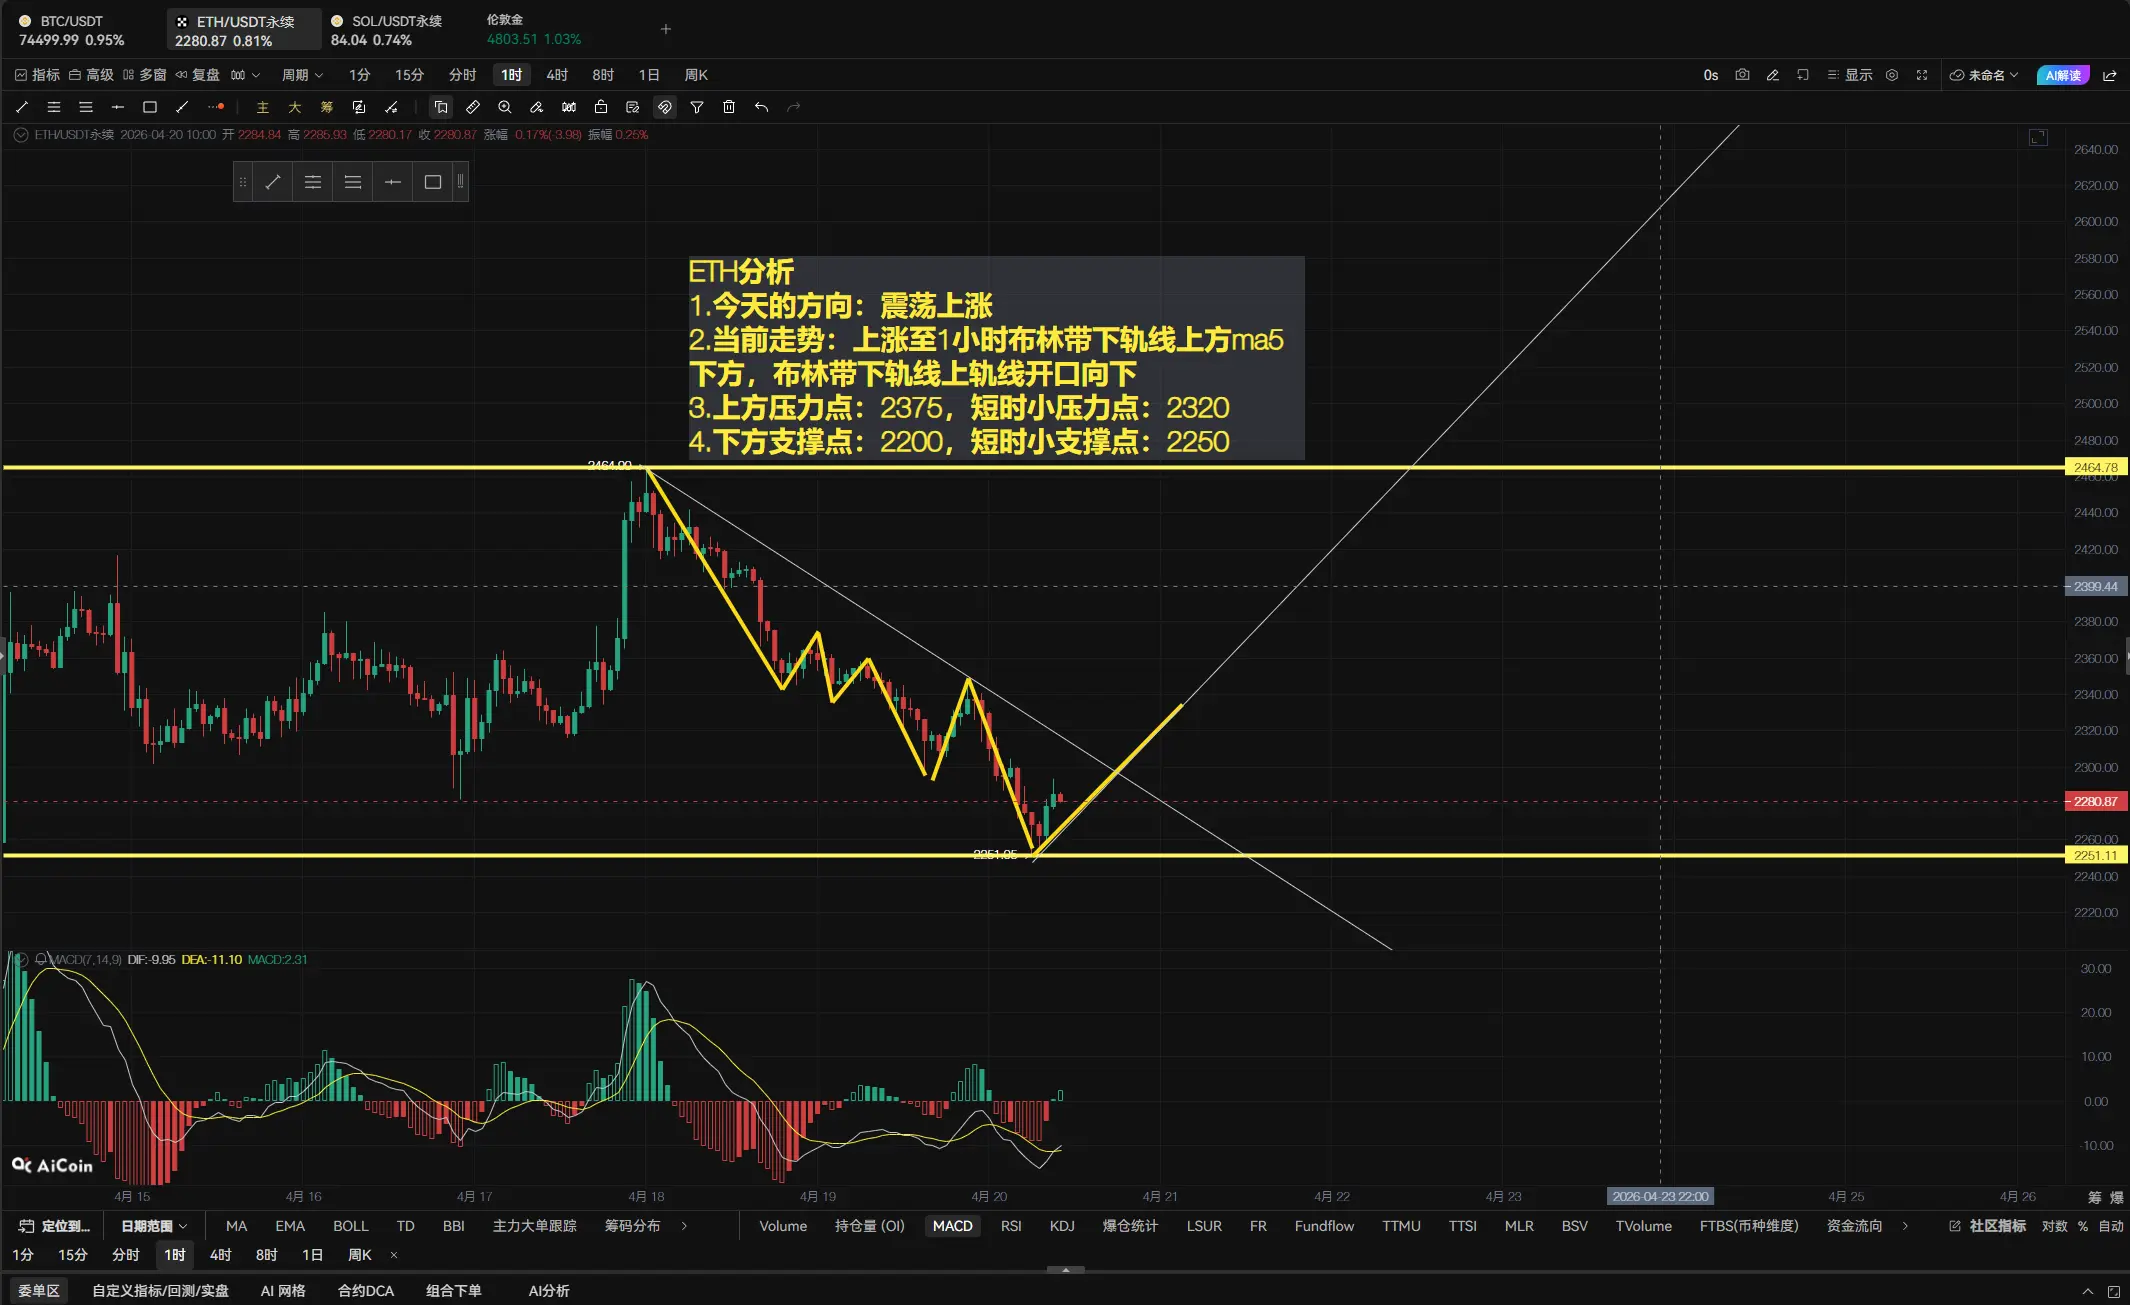This screenshot has width=2130, height=1305.
Task: Click the 2464.78 yellow price level label
Action: click(2095, 467)
